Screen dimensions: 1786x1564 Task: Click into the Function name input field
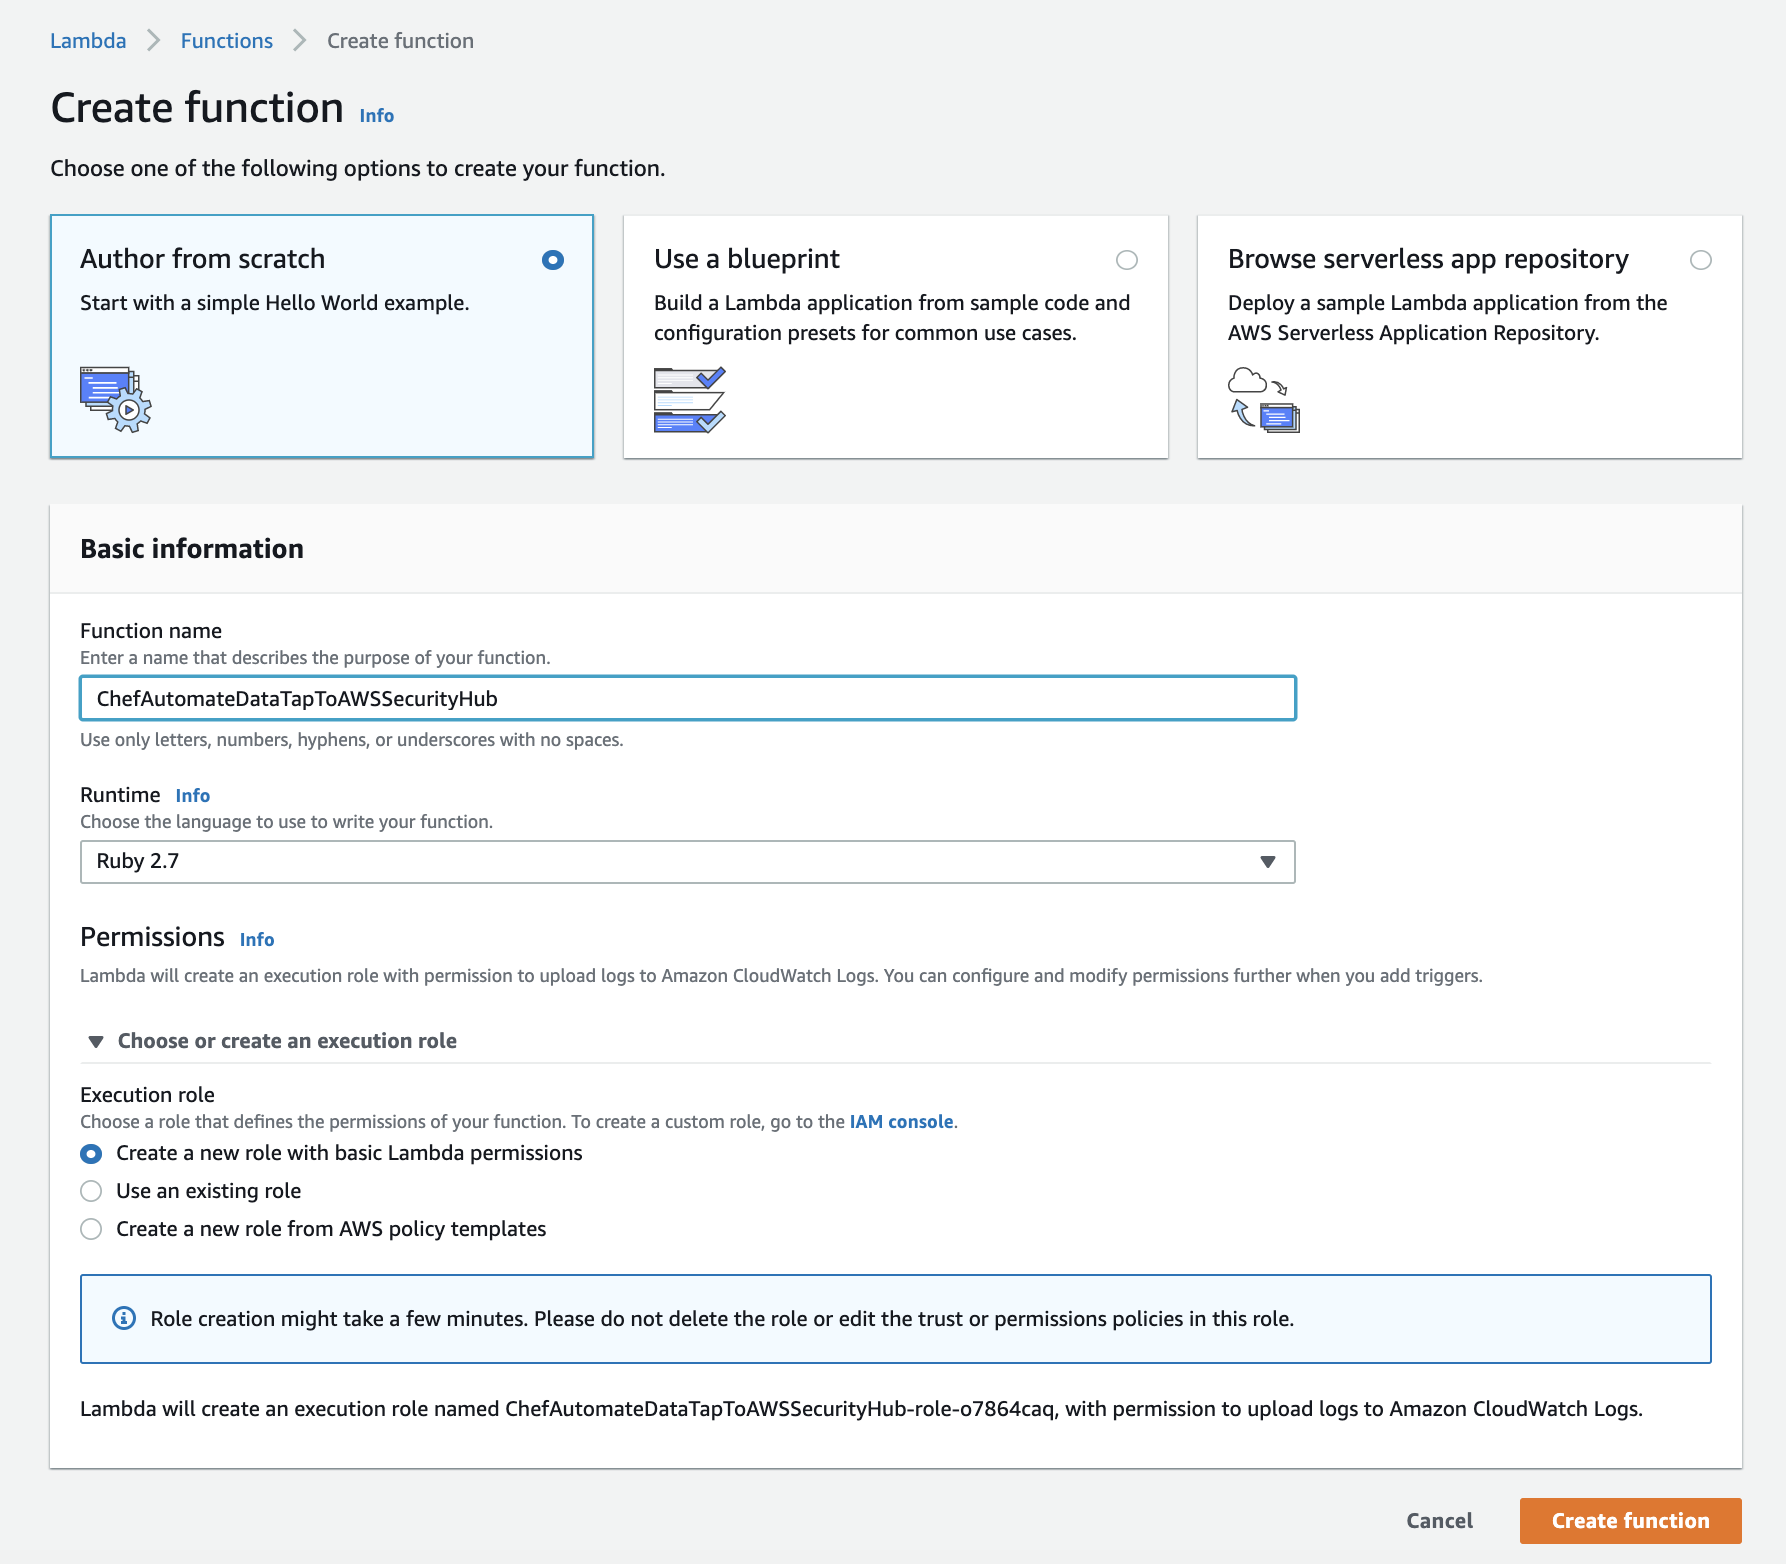pyautogui.click(x=688, y=698)
